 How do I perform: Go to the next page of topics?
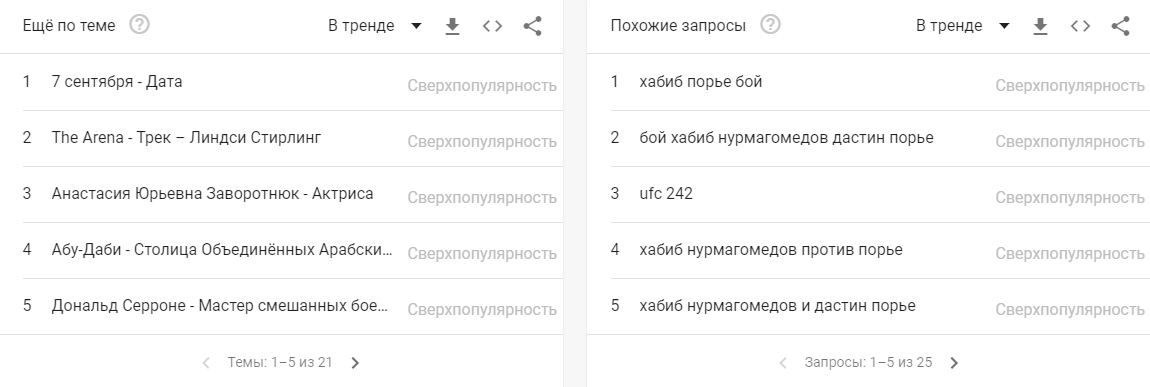[x=356, y=362]
